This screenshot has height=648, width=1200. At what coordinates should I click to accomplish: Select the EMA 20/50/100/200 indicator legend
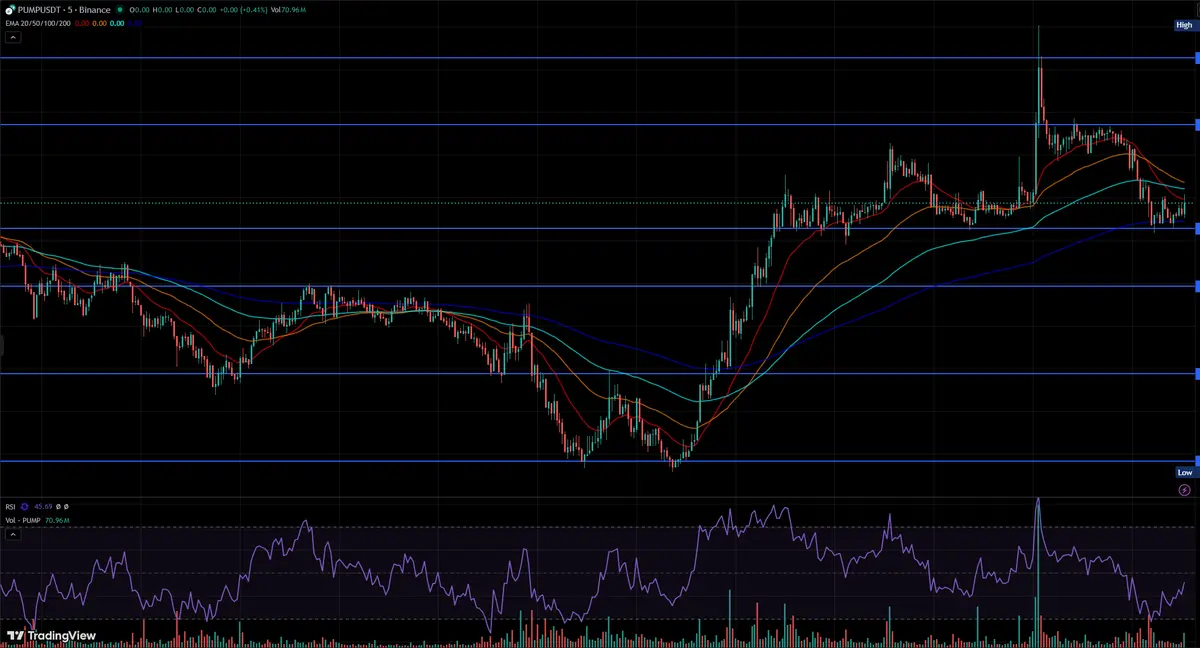pyautogui.click(x=38, y=23)
